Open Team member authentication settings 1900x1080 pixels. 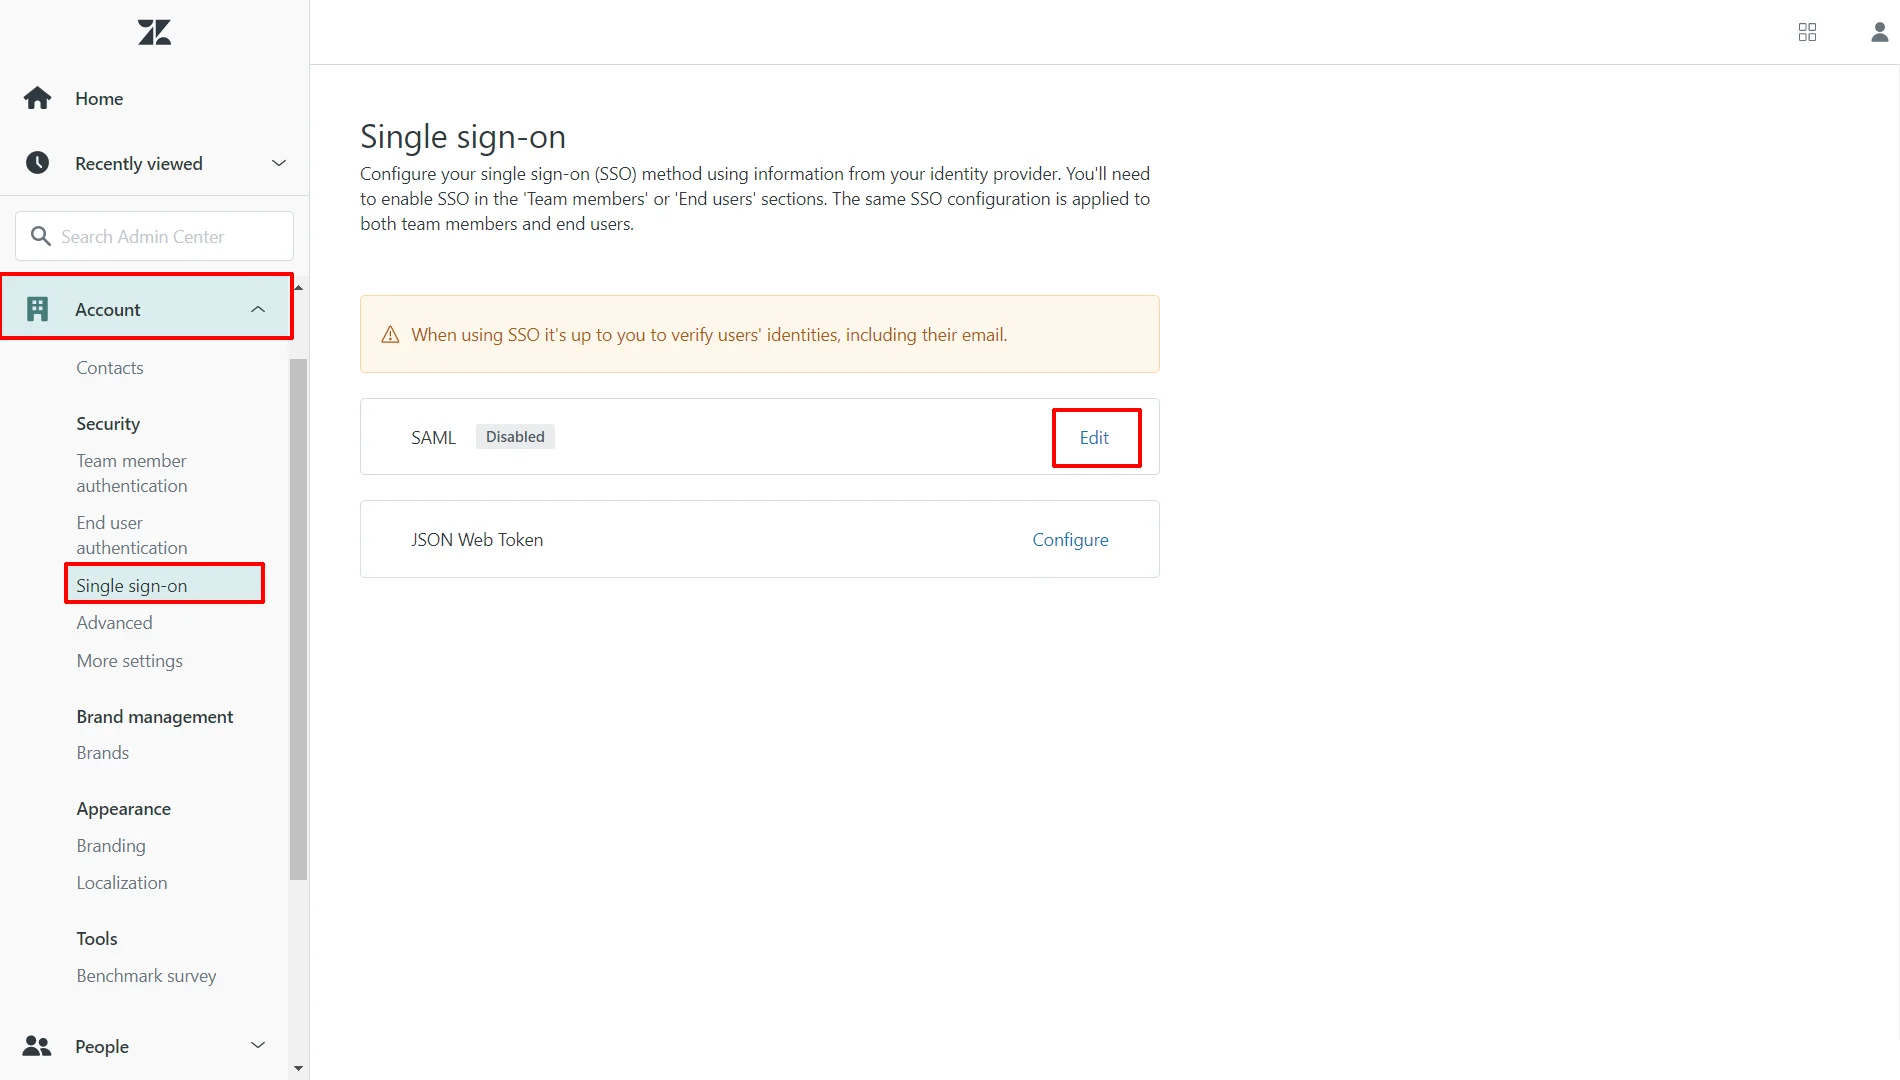131,472
